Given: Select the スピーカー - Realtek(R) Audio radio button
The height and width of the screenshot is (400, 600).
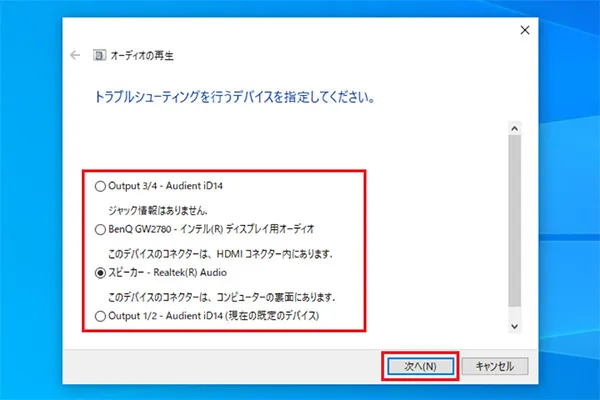Looking at the screenshot, I should [100, 273].
